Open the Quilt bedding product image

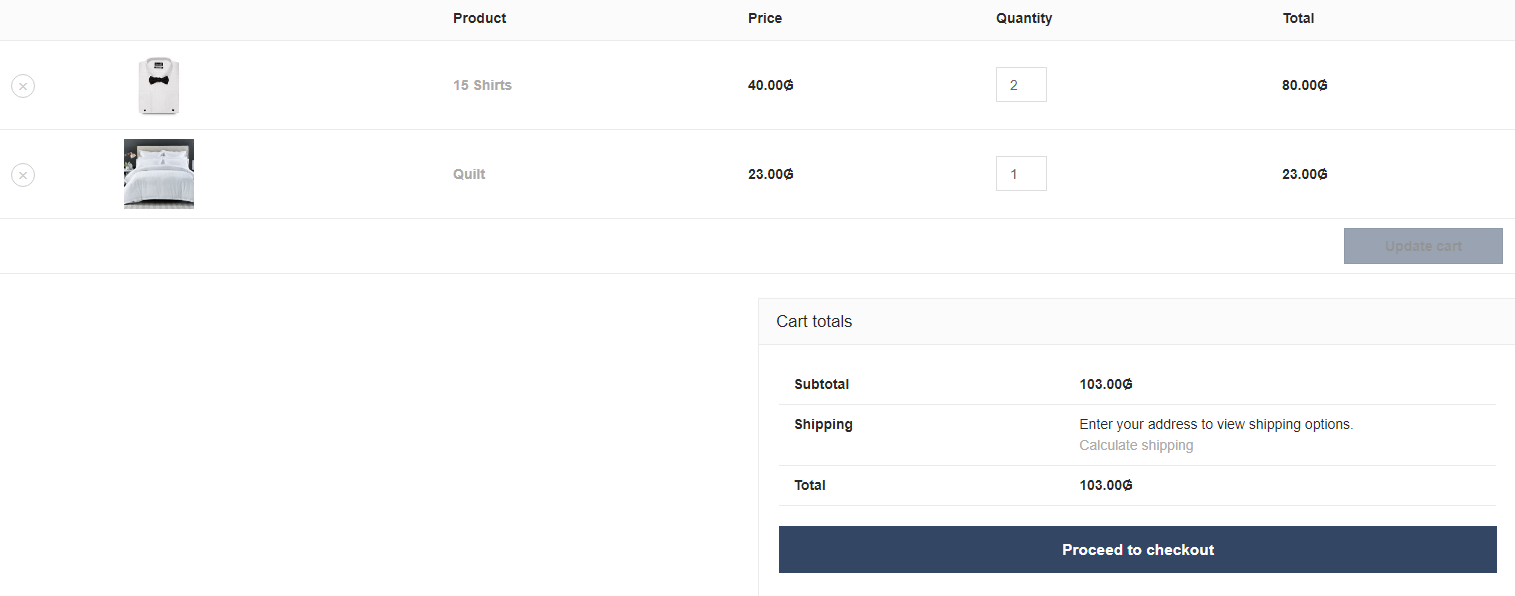(159, 174)
